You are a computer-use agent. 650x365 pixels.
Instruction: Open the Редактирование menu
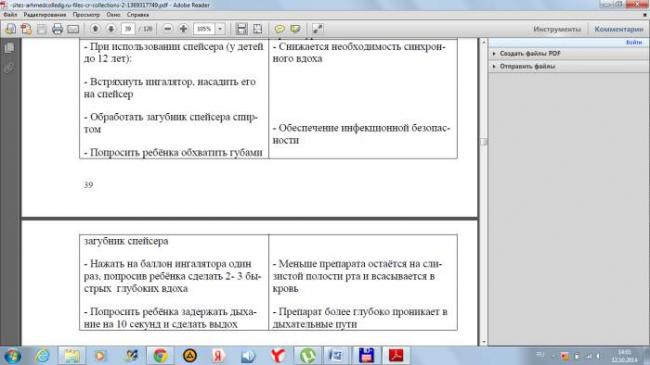45,15
